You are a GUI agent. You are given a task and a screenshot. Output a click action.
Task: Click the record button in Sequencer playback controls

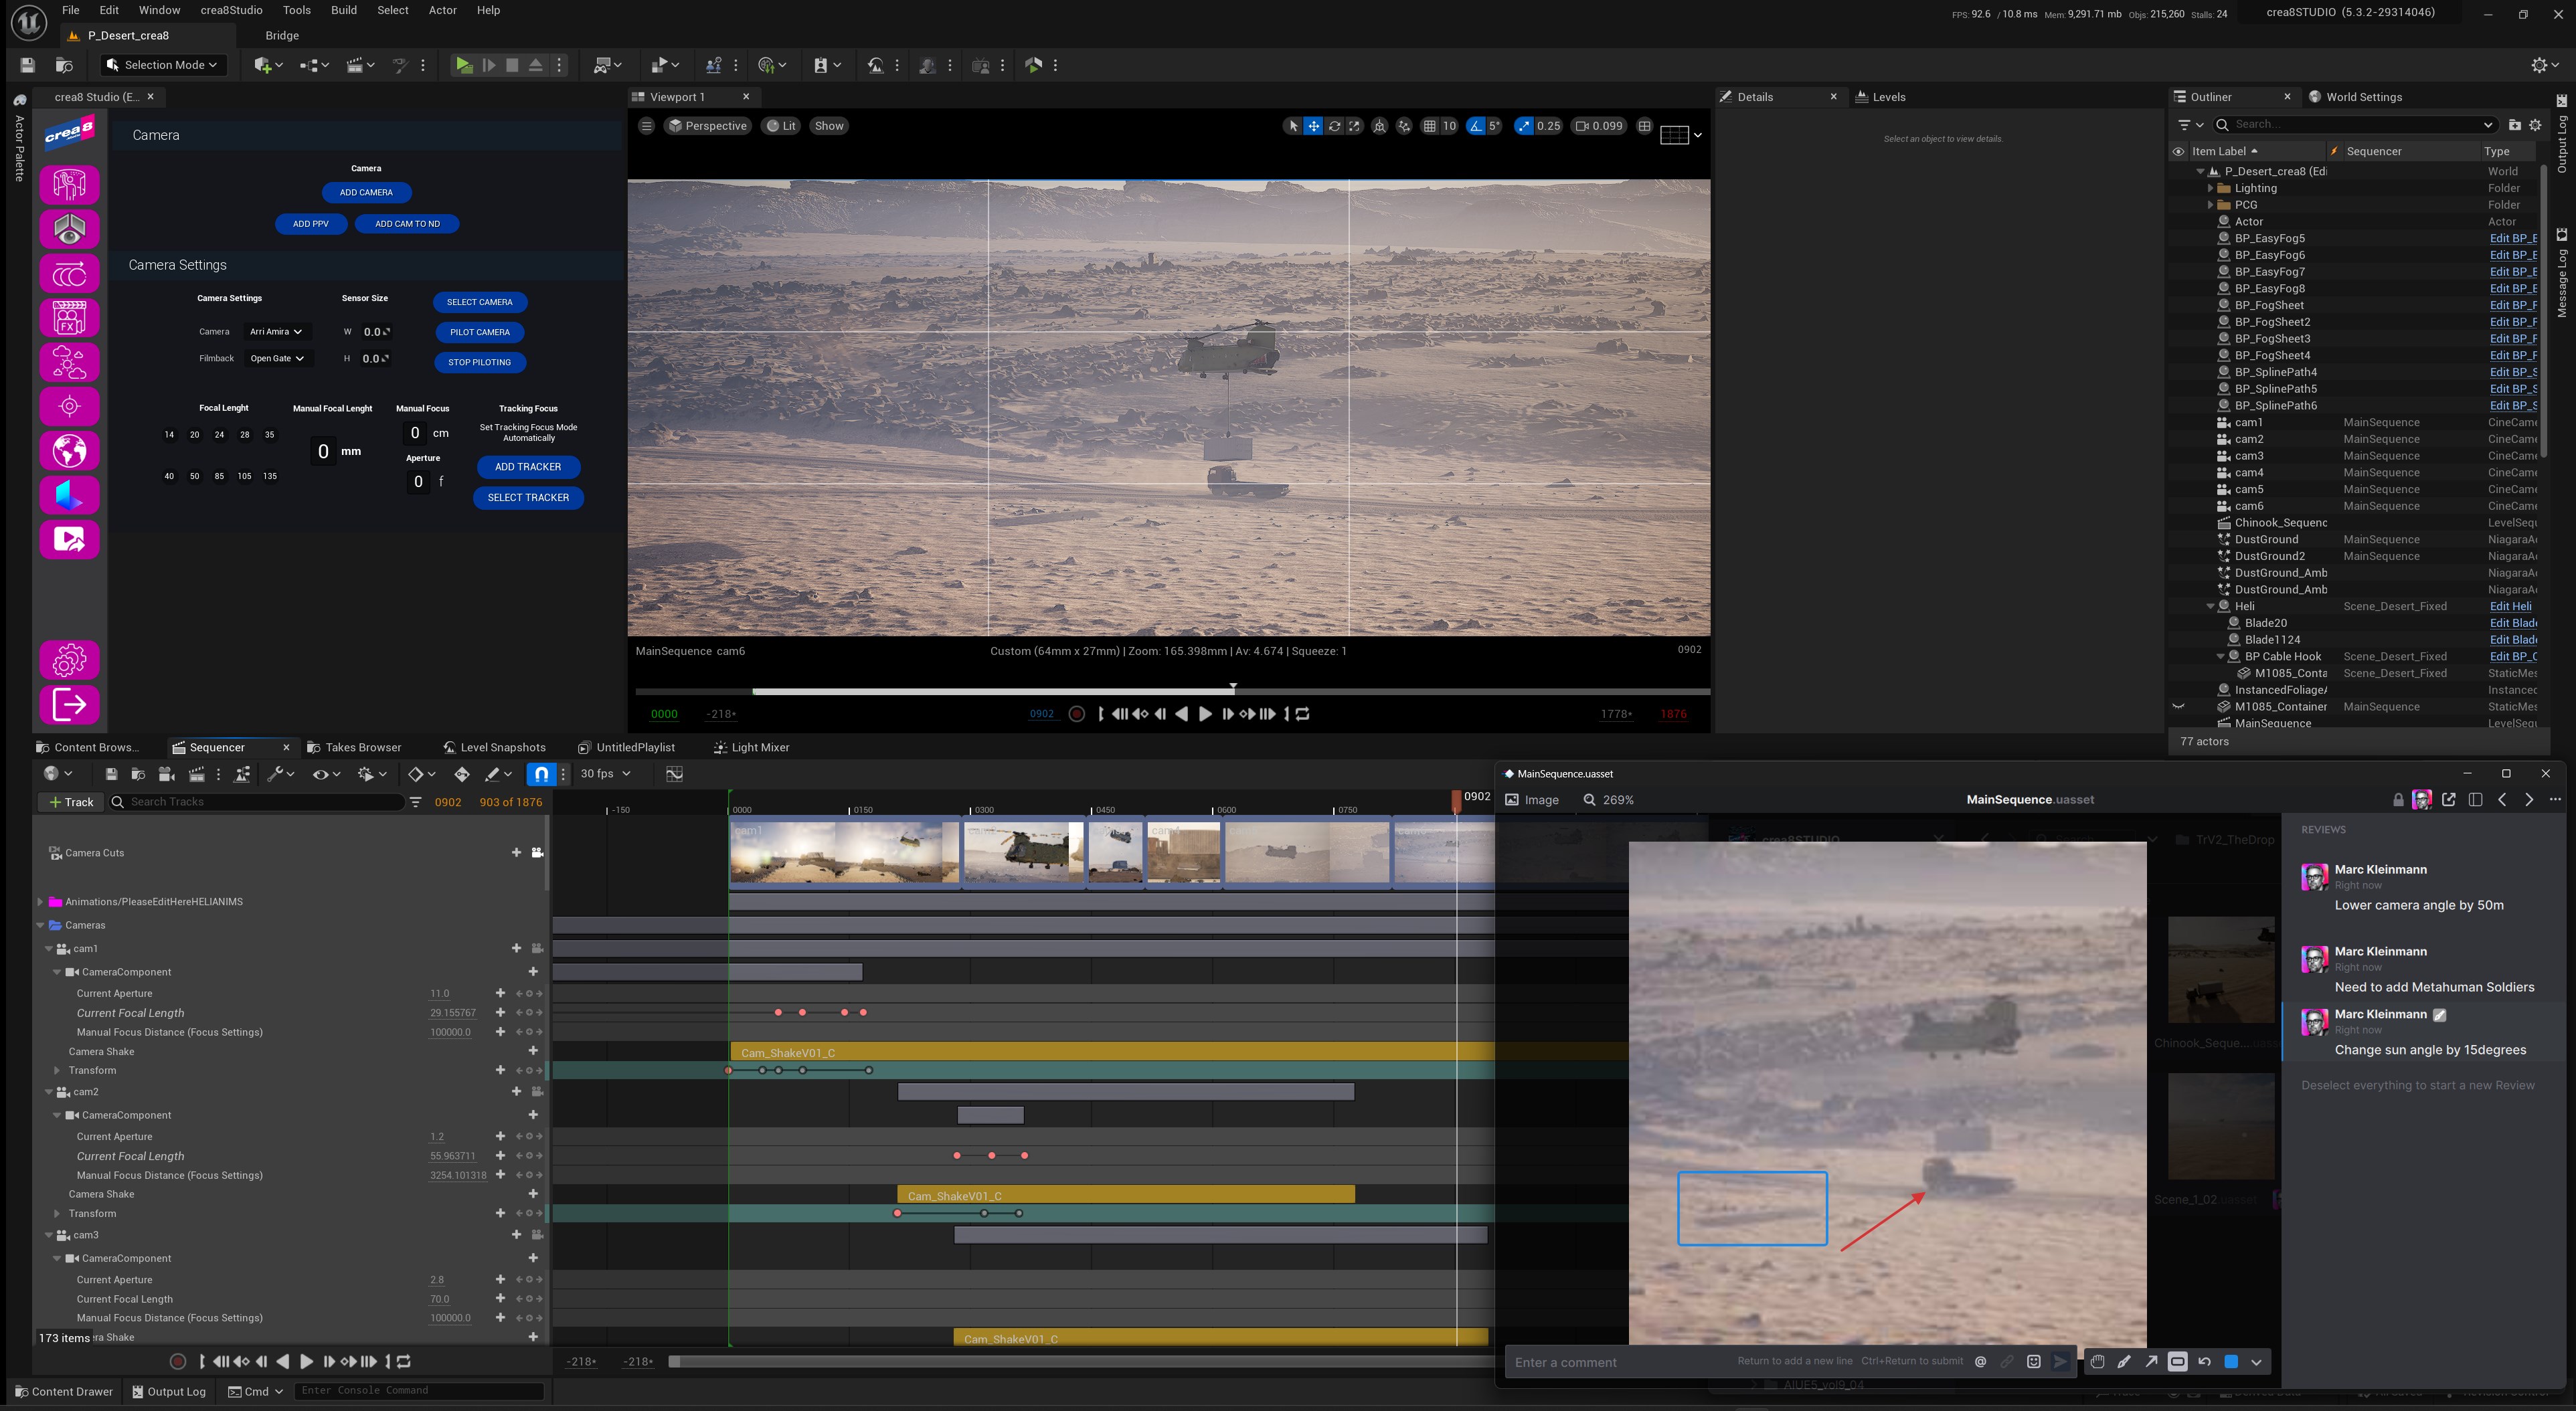point(178,1361)
